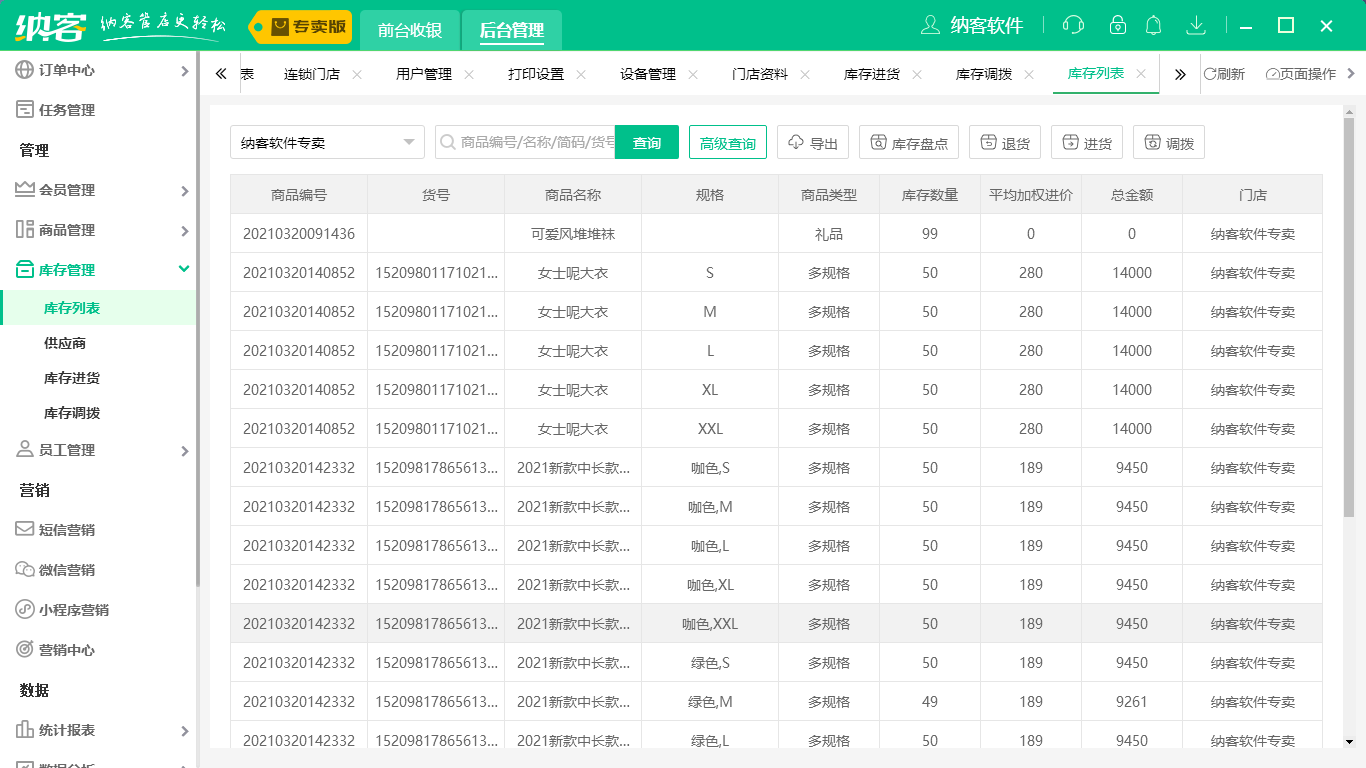Select 短信营销 in the sidebar

point(66,529)
